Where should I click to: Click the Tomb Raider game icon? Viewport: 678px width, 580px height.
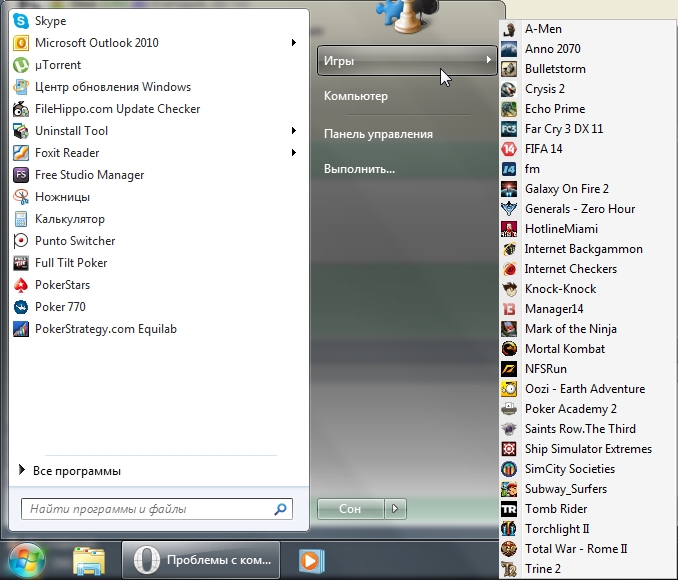tap(509, 509)
